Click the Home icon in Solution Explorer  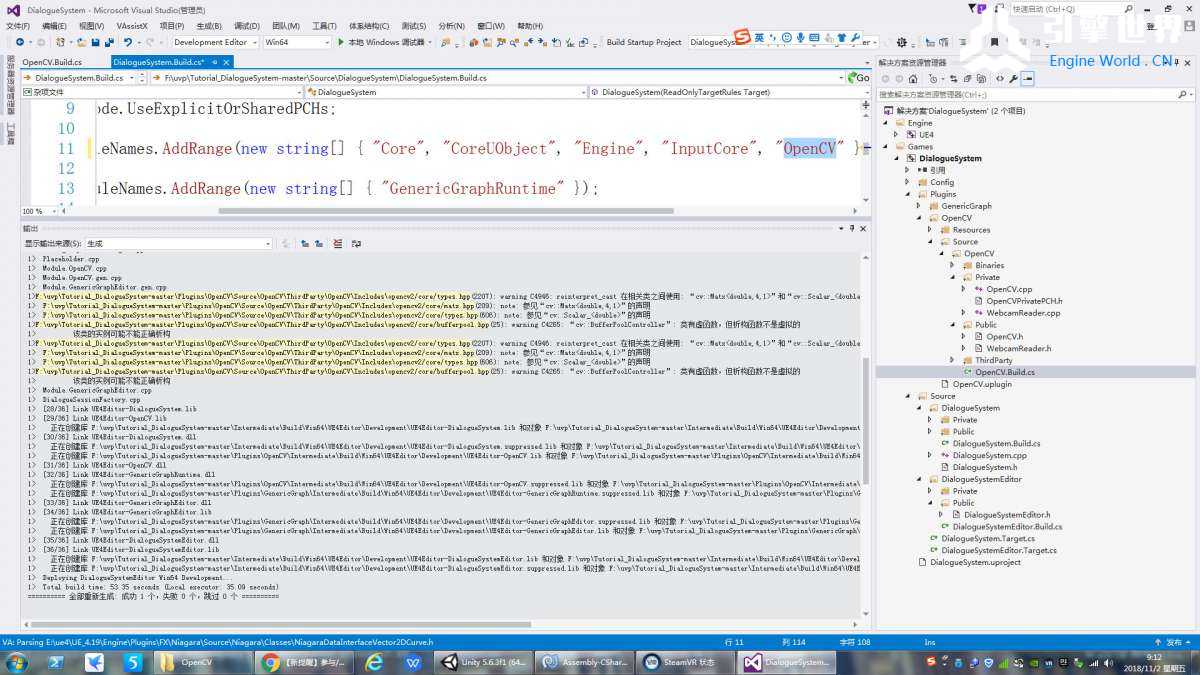point(913,78)
